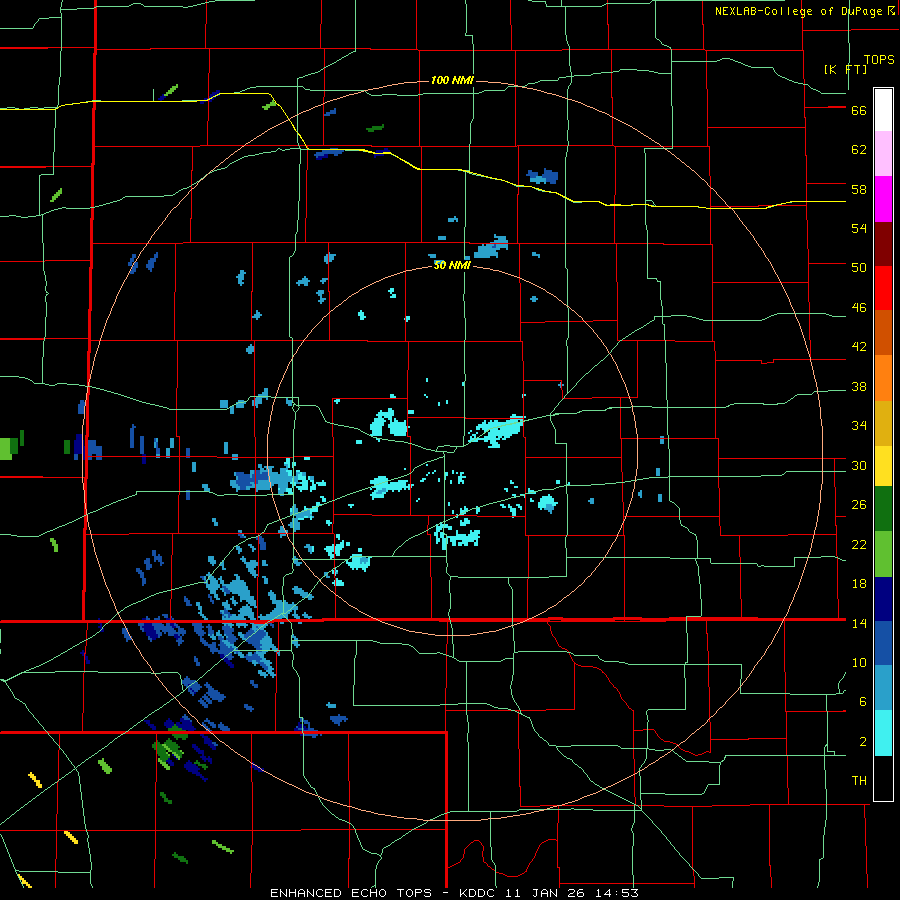Click the 'TOPS' legend heading
This screenshot has height=900, width=900.
tap(879, 60)
